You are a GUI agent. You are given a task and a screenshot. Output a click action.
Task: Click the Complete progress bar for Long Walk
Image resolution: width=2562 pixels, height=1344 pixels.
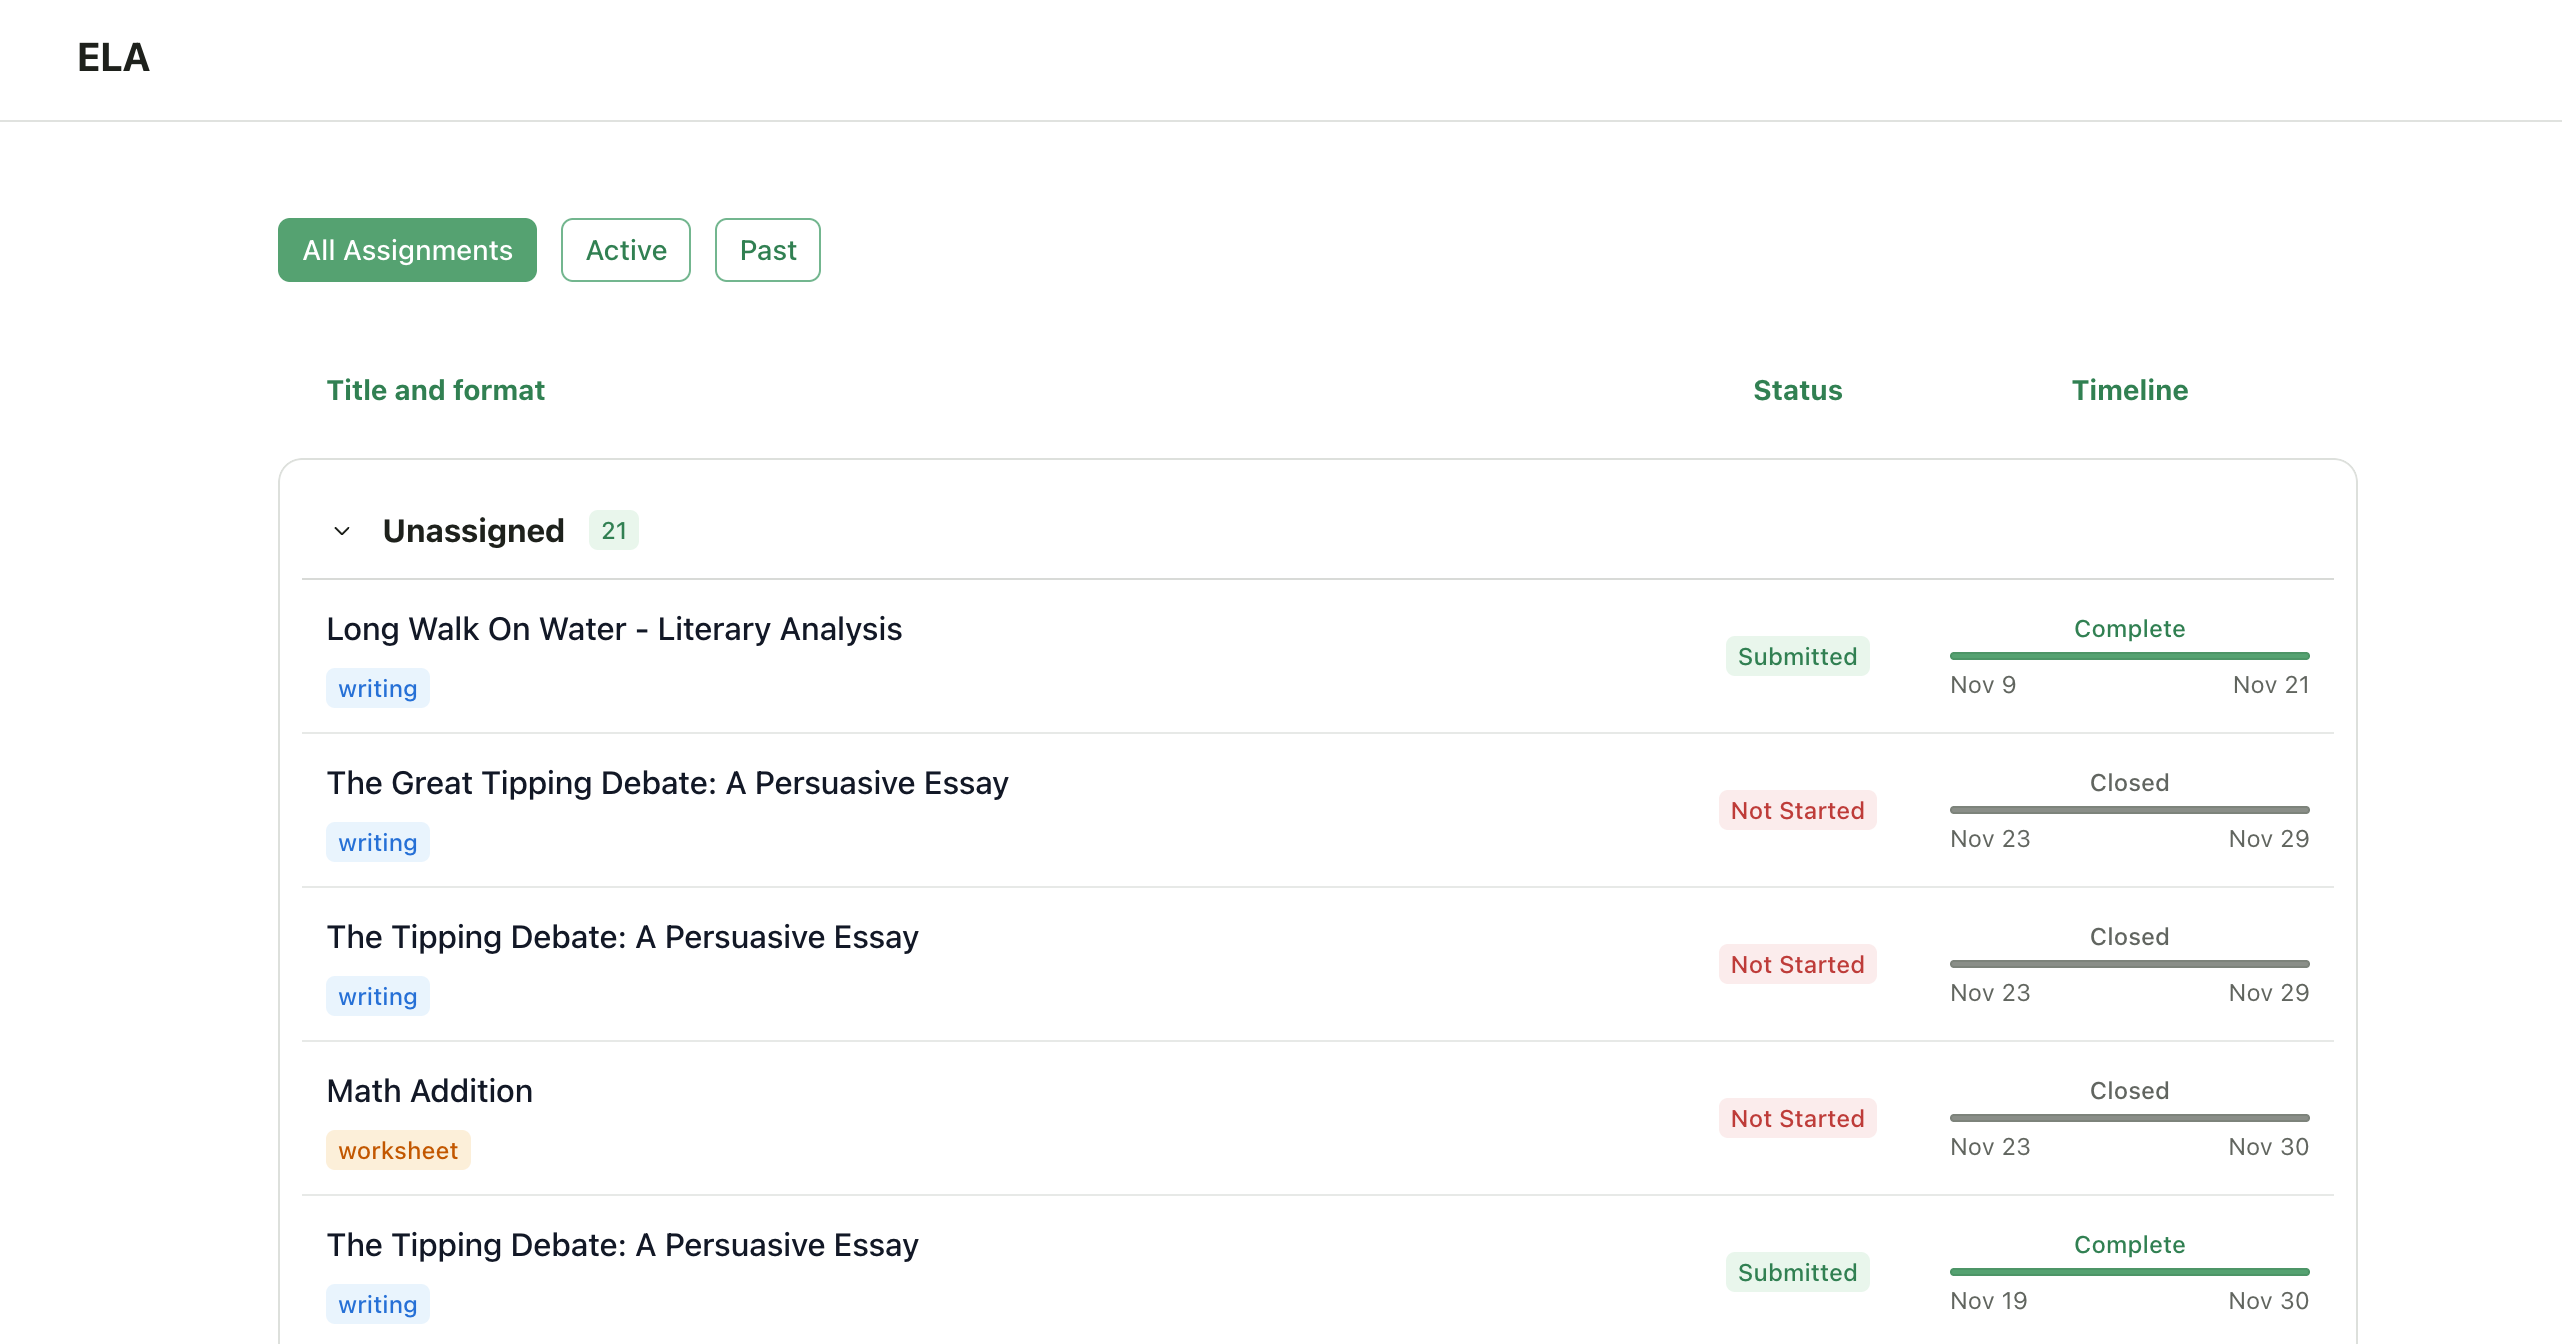2128,655
